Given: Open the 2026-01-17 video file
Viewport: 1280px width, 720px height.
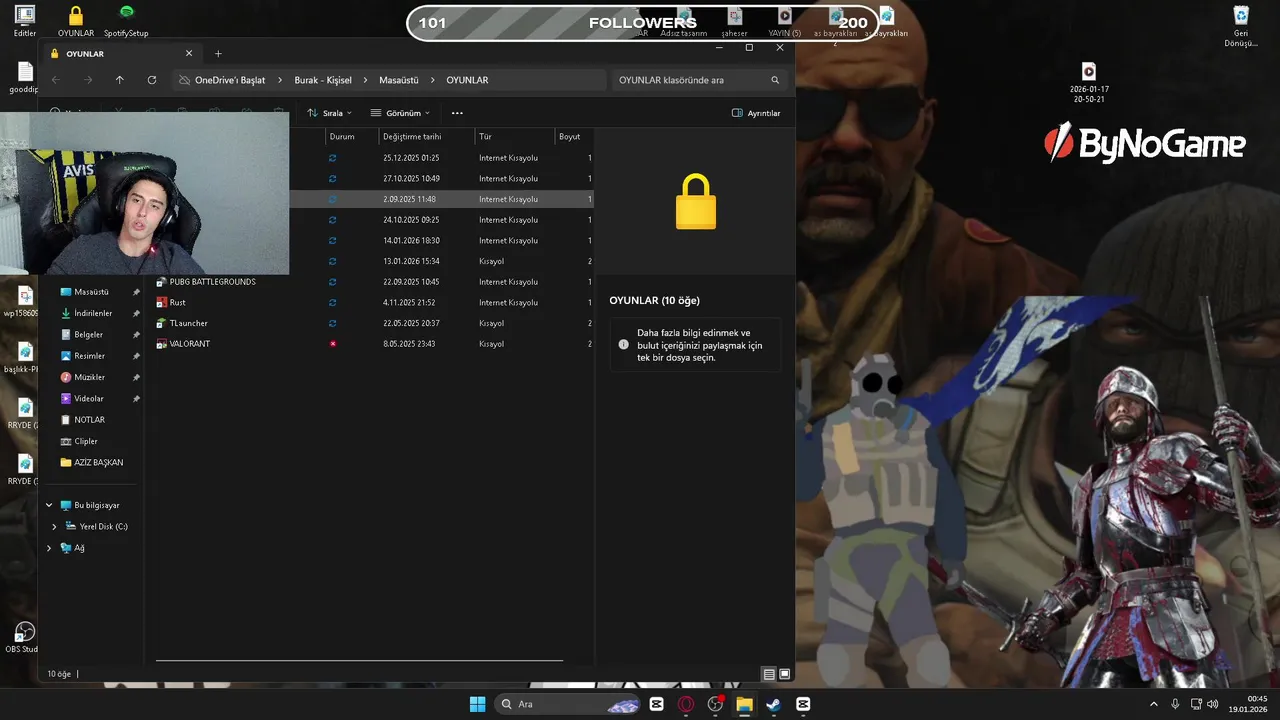Looking at the screenshot, I should (1089, 83).
